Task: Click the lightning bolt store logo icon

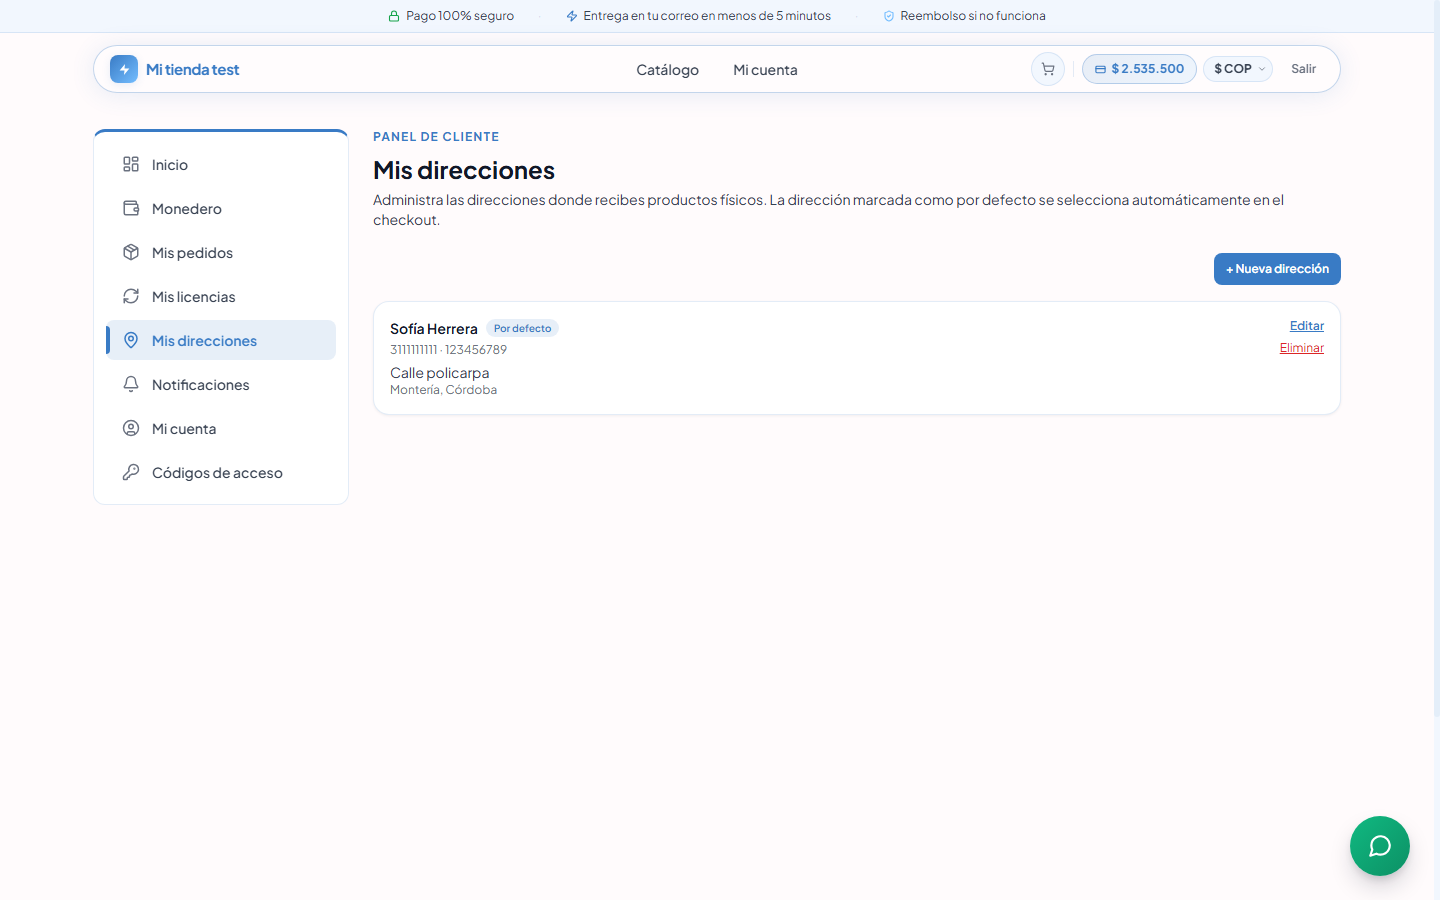Action: 124,69
